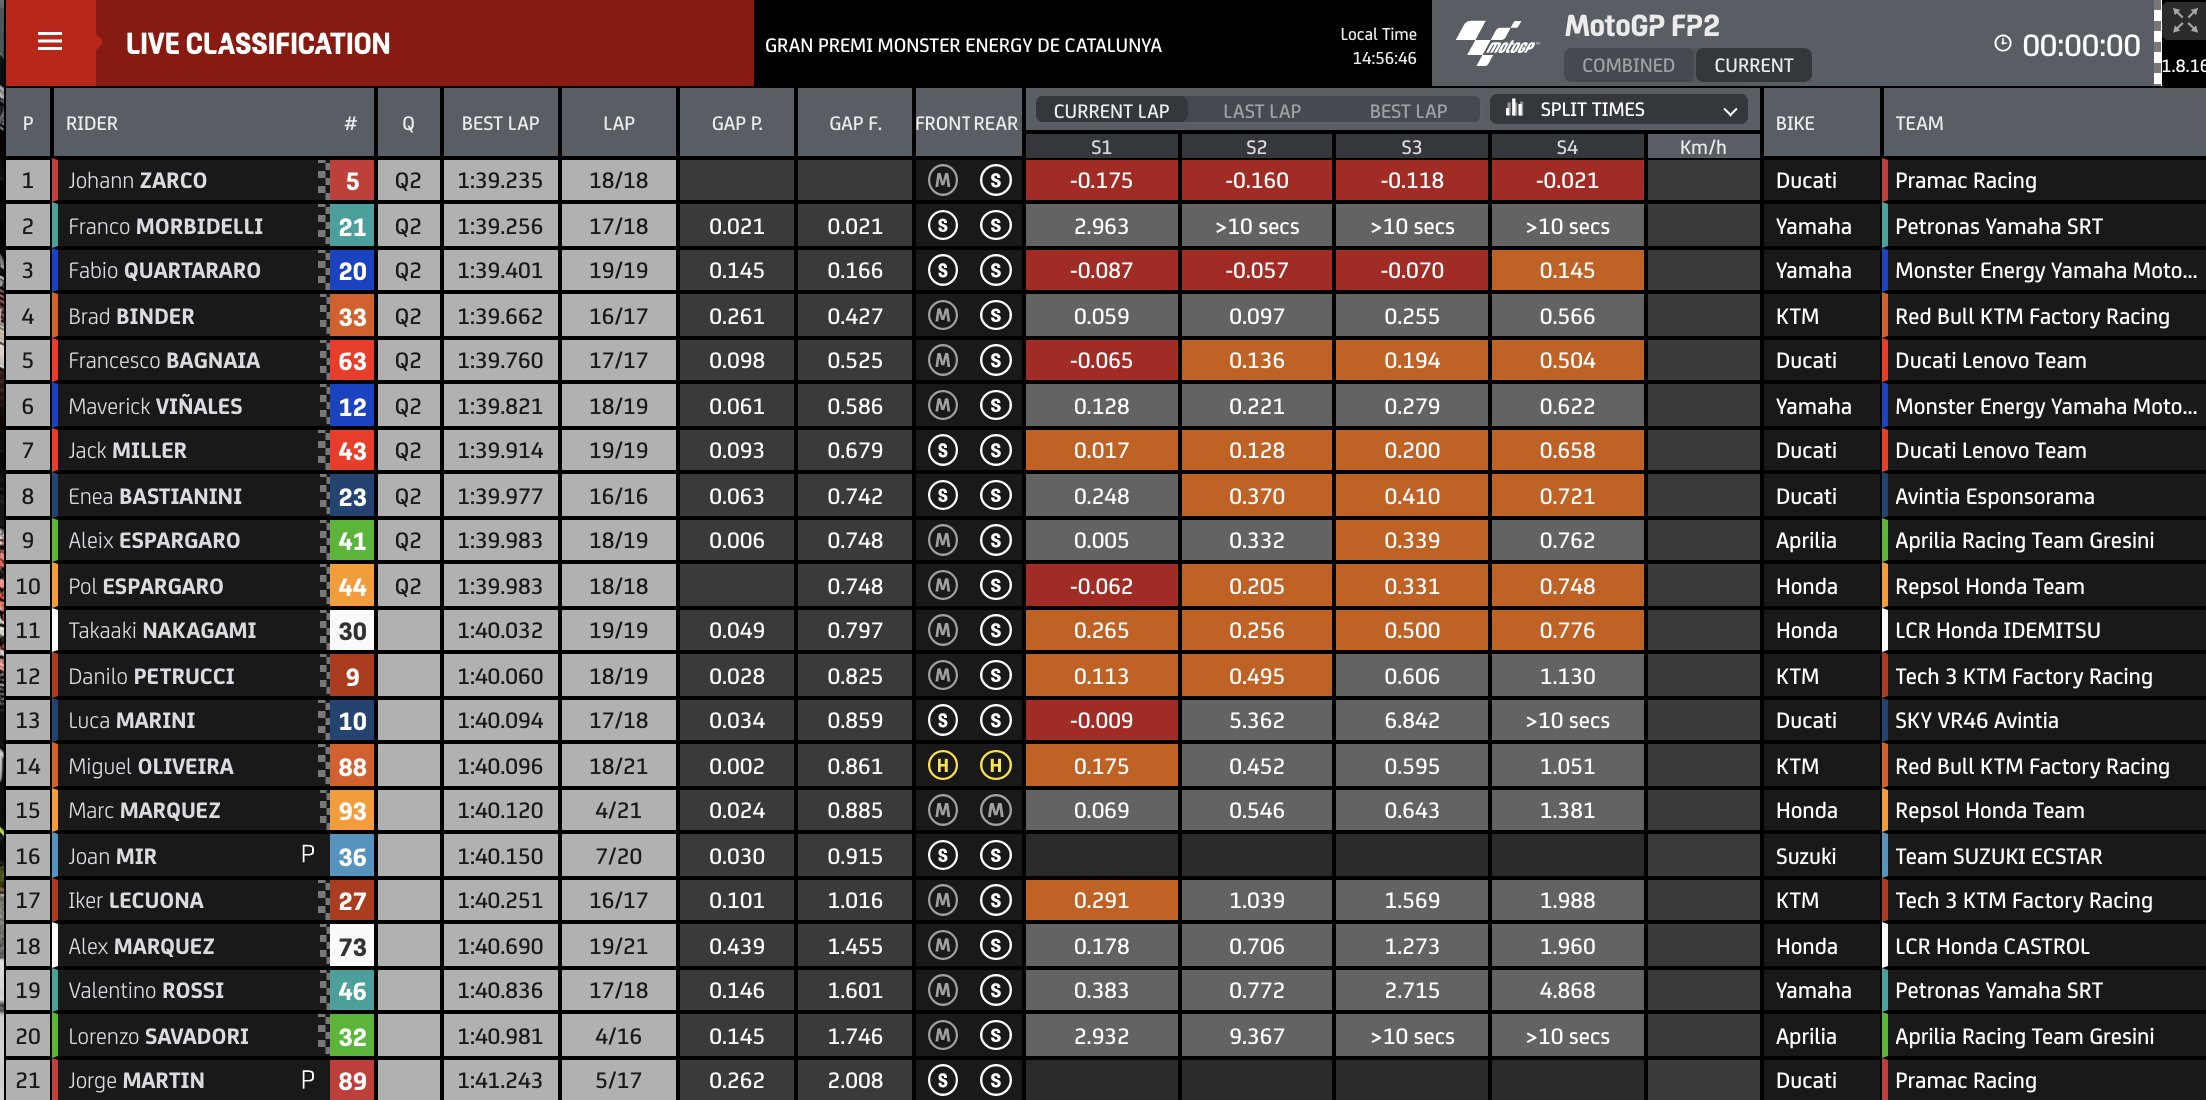Toggle sectors to LAST LAP
Screen dimensions: 2206x1100
tap(1261, 111)
